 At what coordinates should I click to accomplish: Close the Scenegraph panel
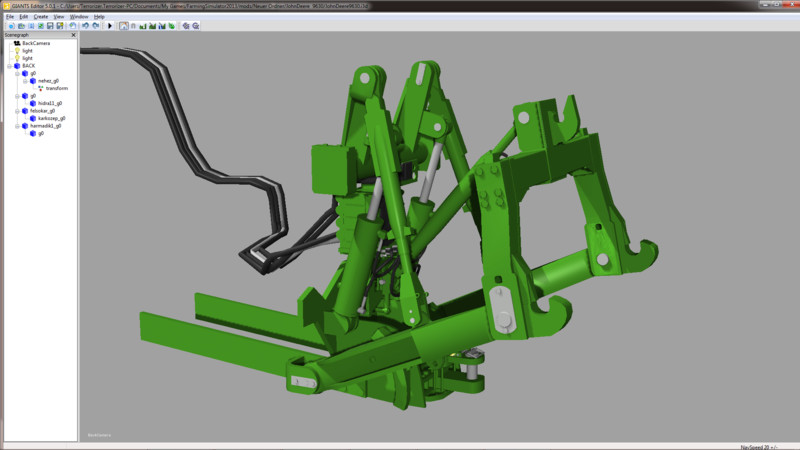pos(73,35)
